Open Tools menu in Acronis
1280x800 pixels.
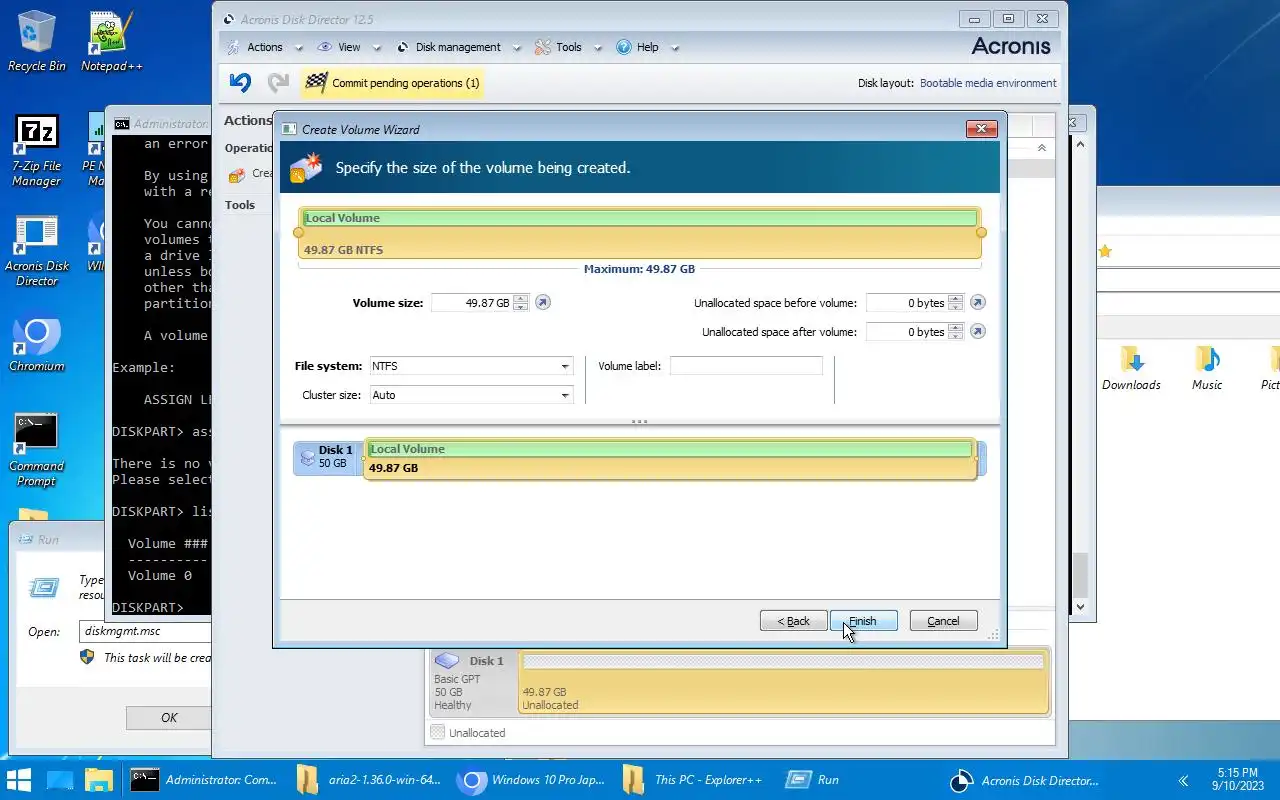[568, 47]
